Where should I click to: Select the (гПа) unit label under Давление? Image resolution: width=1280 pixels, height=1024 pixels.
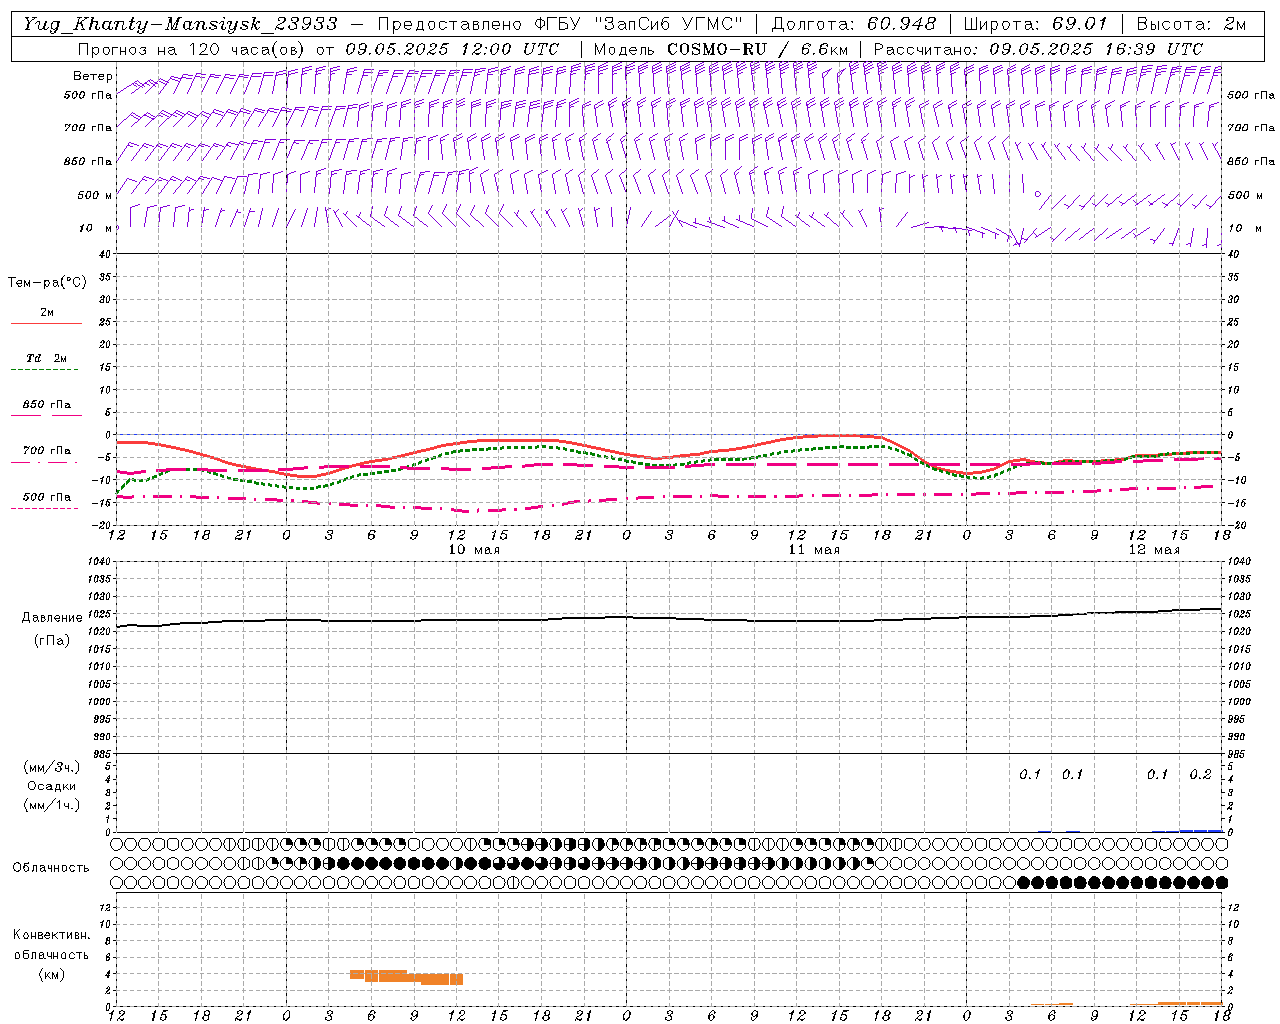52,641
